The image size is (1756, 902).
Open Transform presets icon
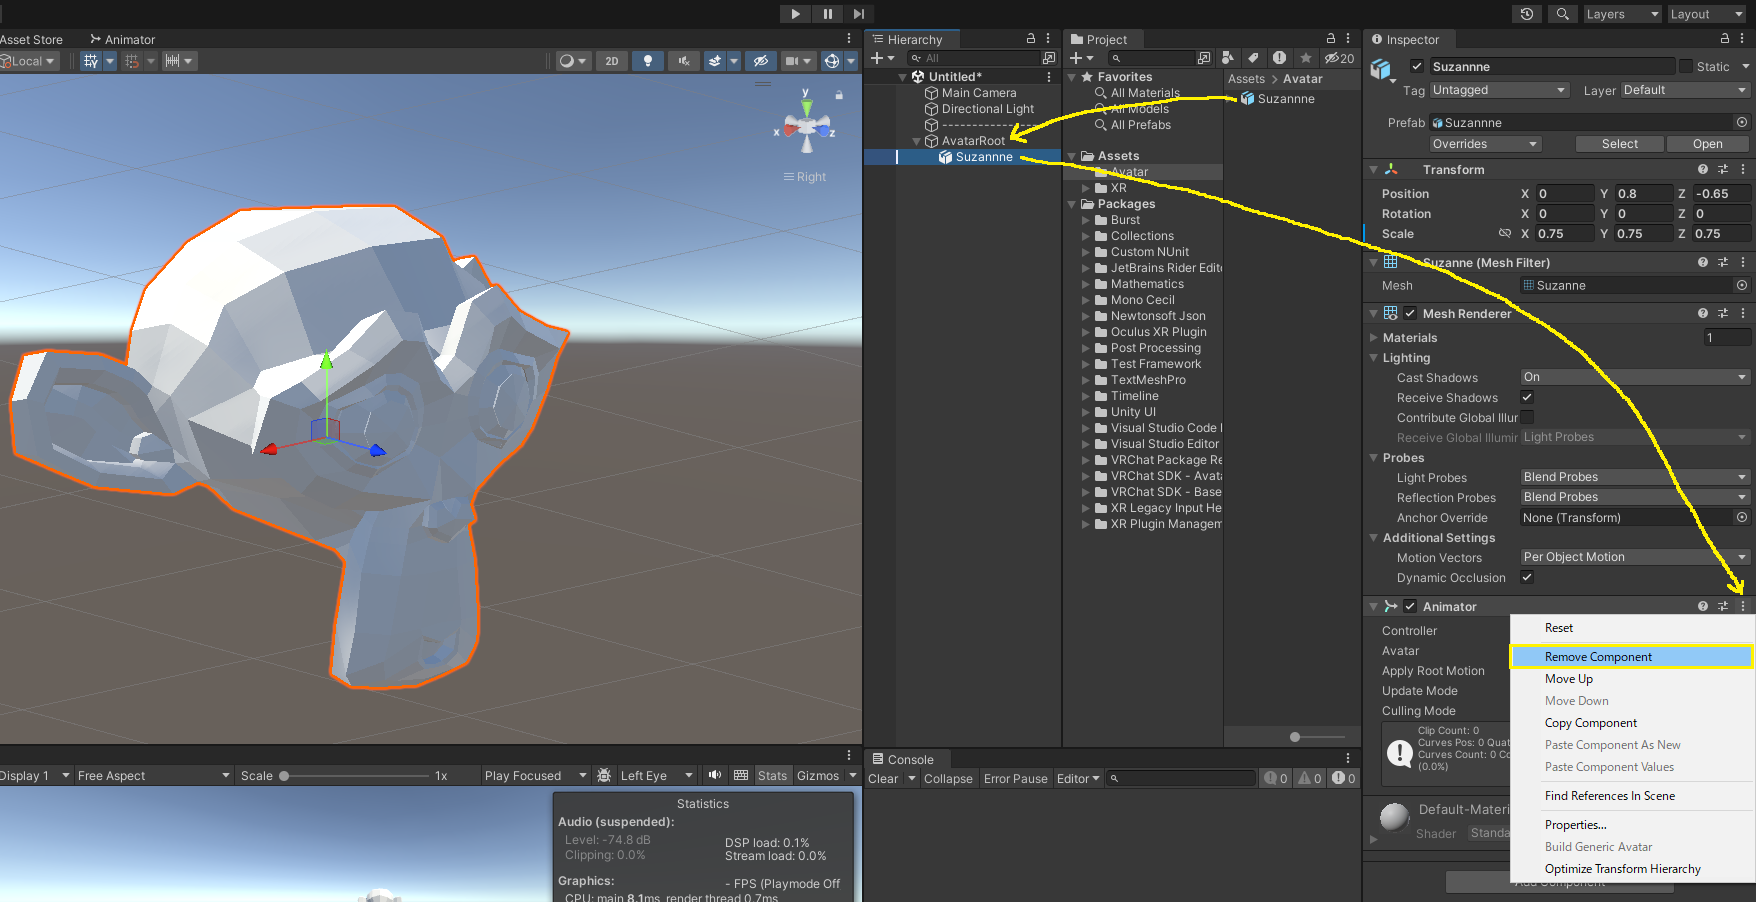coord(1723,169)
